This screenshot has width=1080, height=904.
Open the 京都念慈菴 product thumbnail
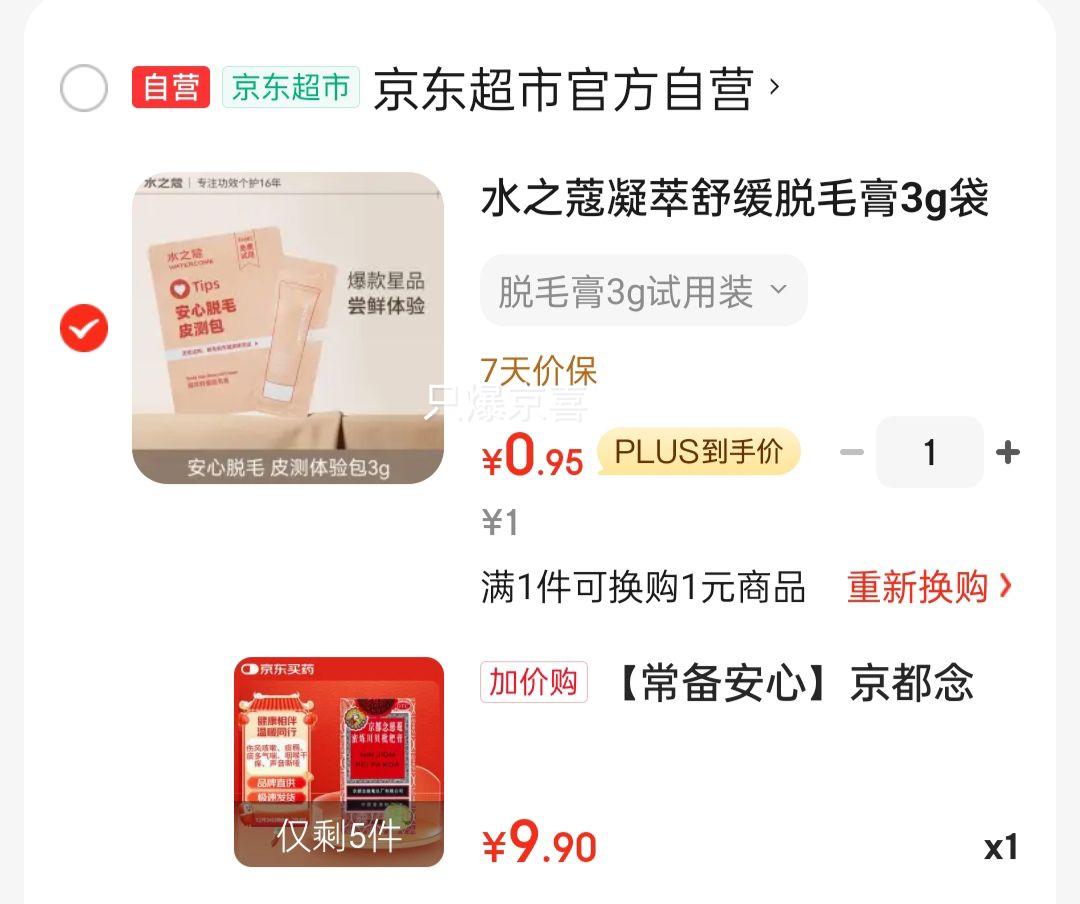coord(339,762)
